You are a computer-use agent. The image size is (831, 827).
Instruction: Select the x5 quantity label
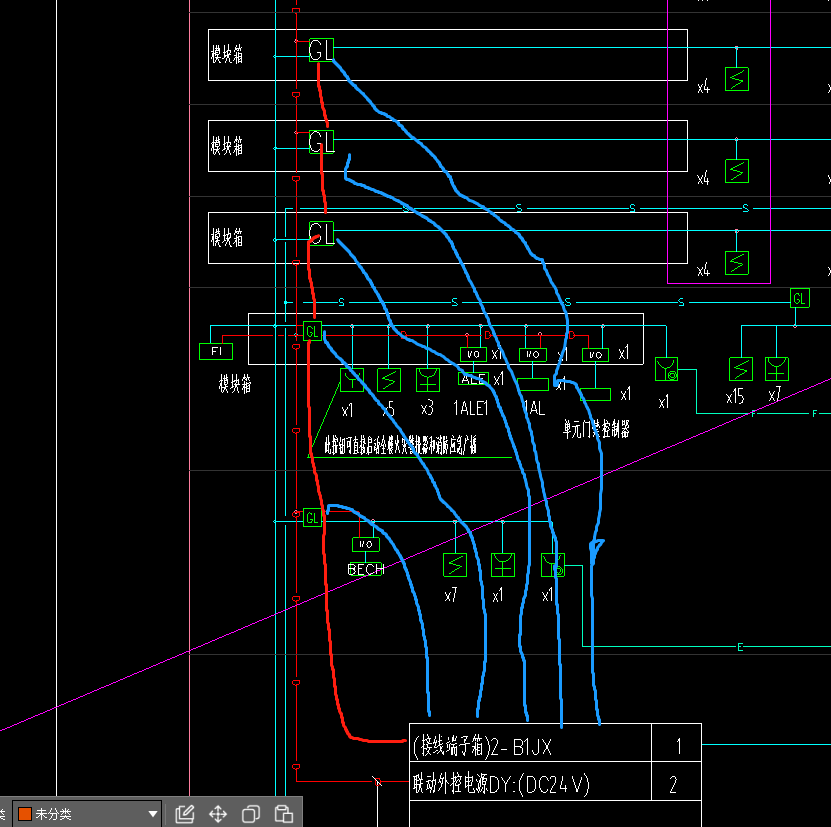388,409
